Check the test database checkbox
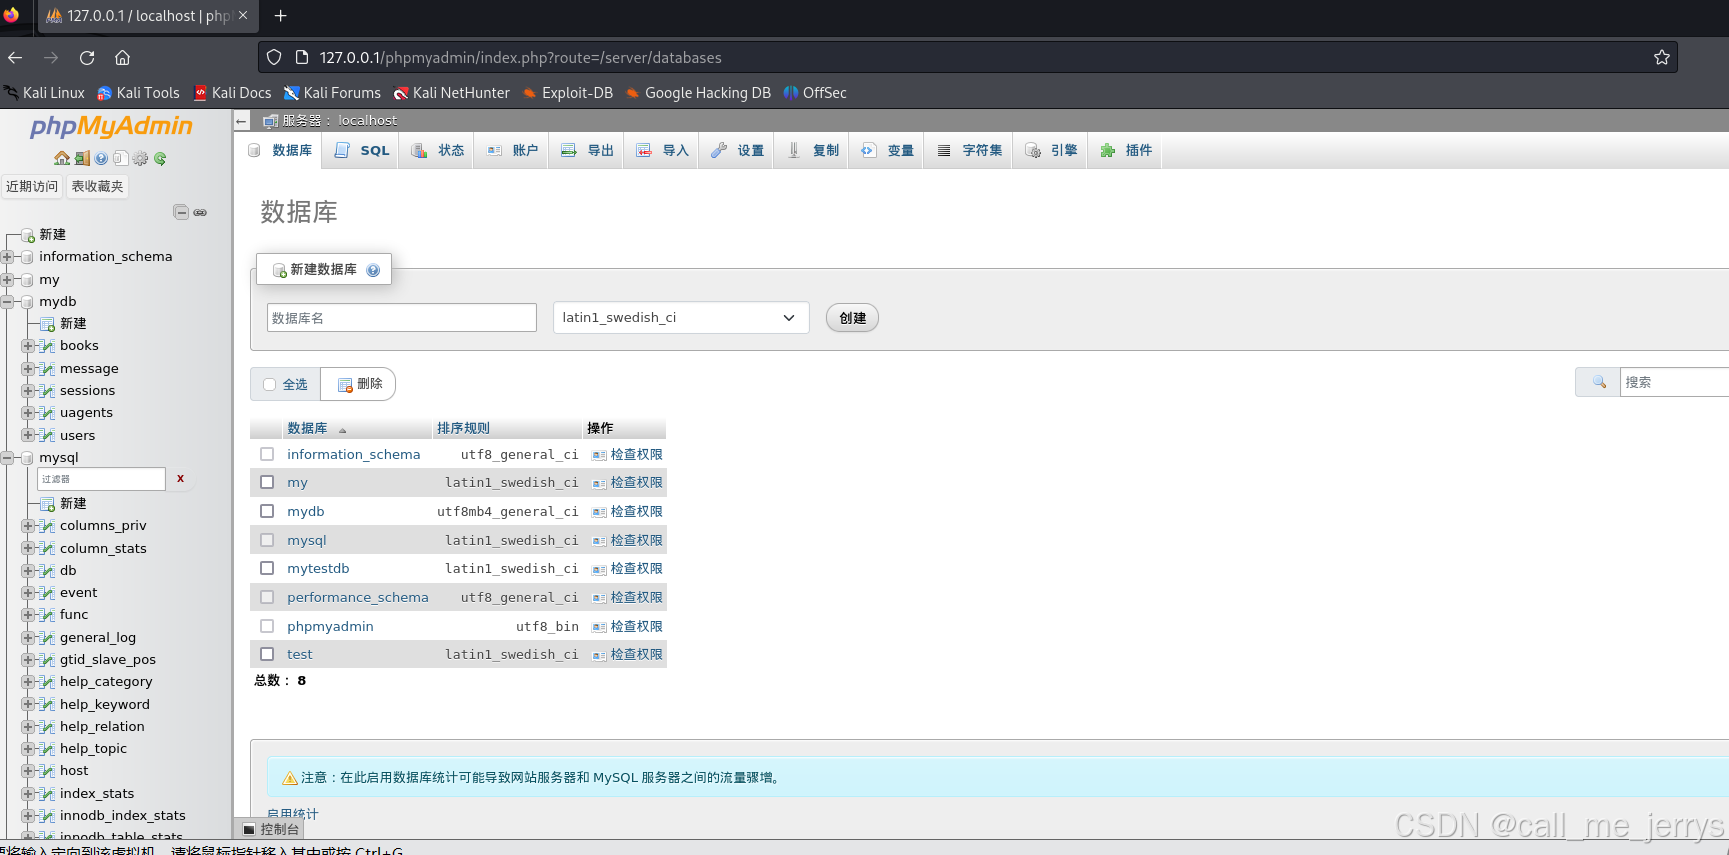This screenshot has height=855, width=1729. (267, 654)
